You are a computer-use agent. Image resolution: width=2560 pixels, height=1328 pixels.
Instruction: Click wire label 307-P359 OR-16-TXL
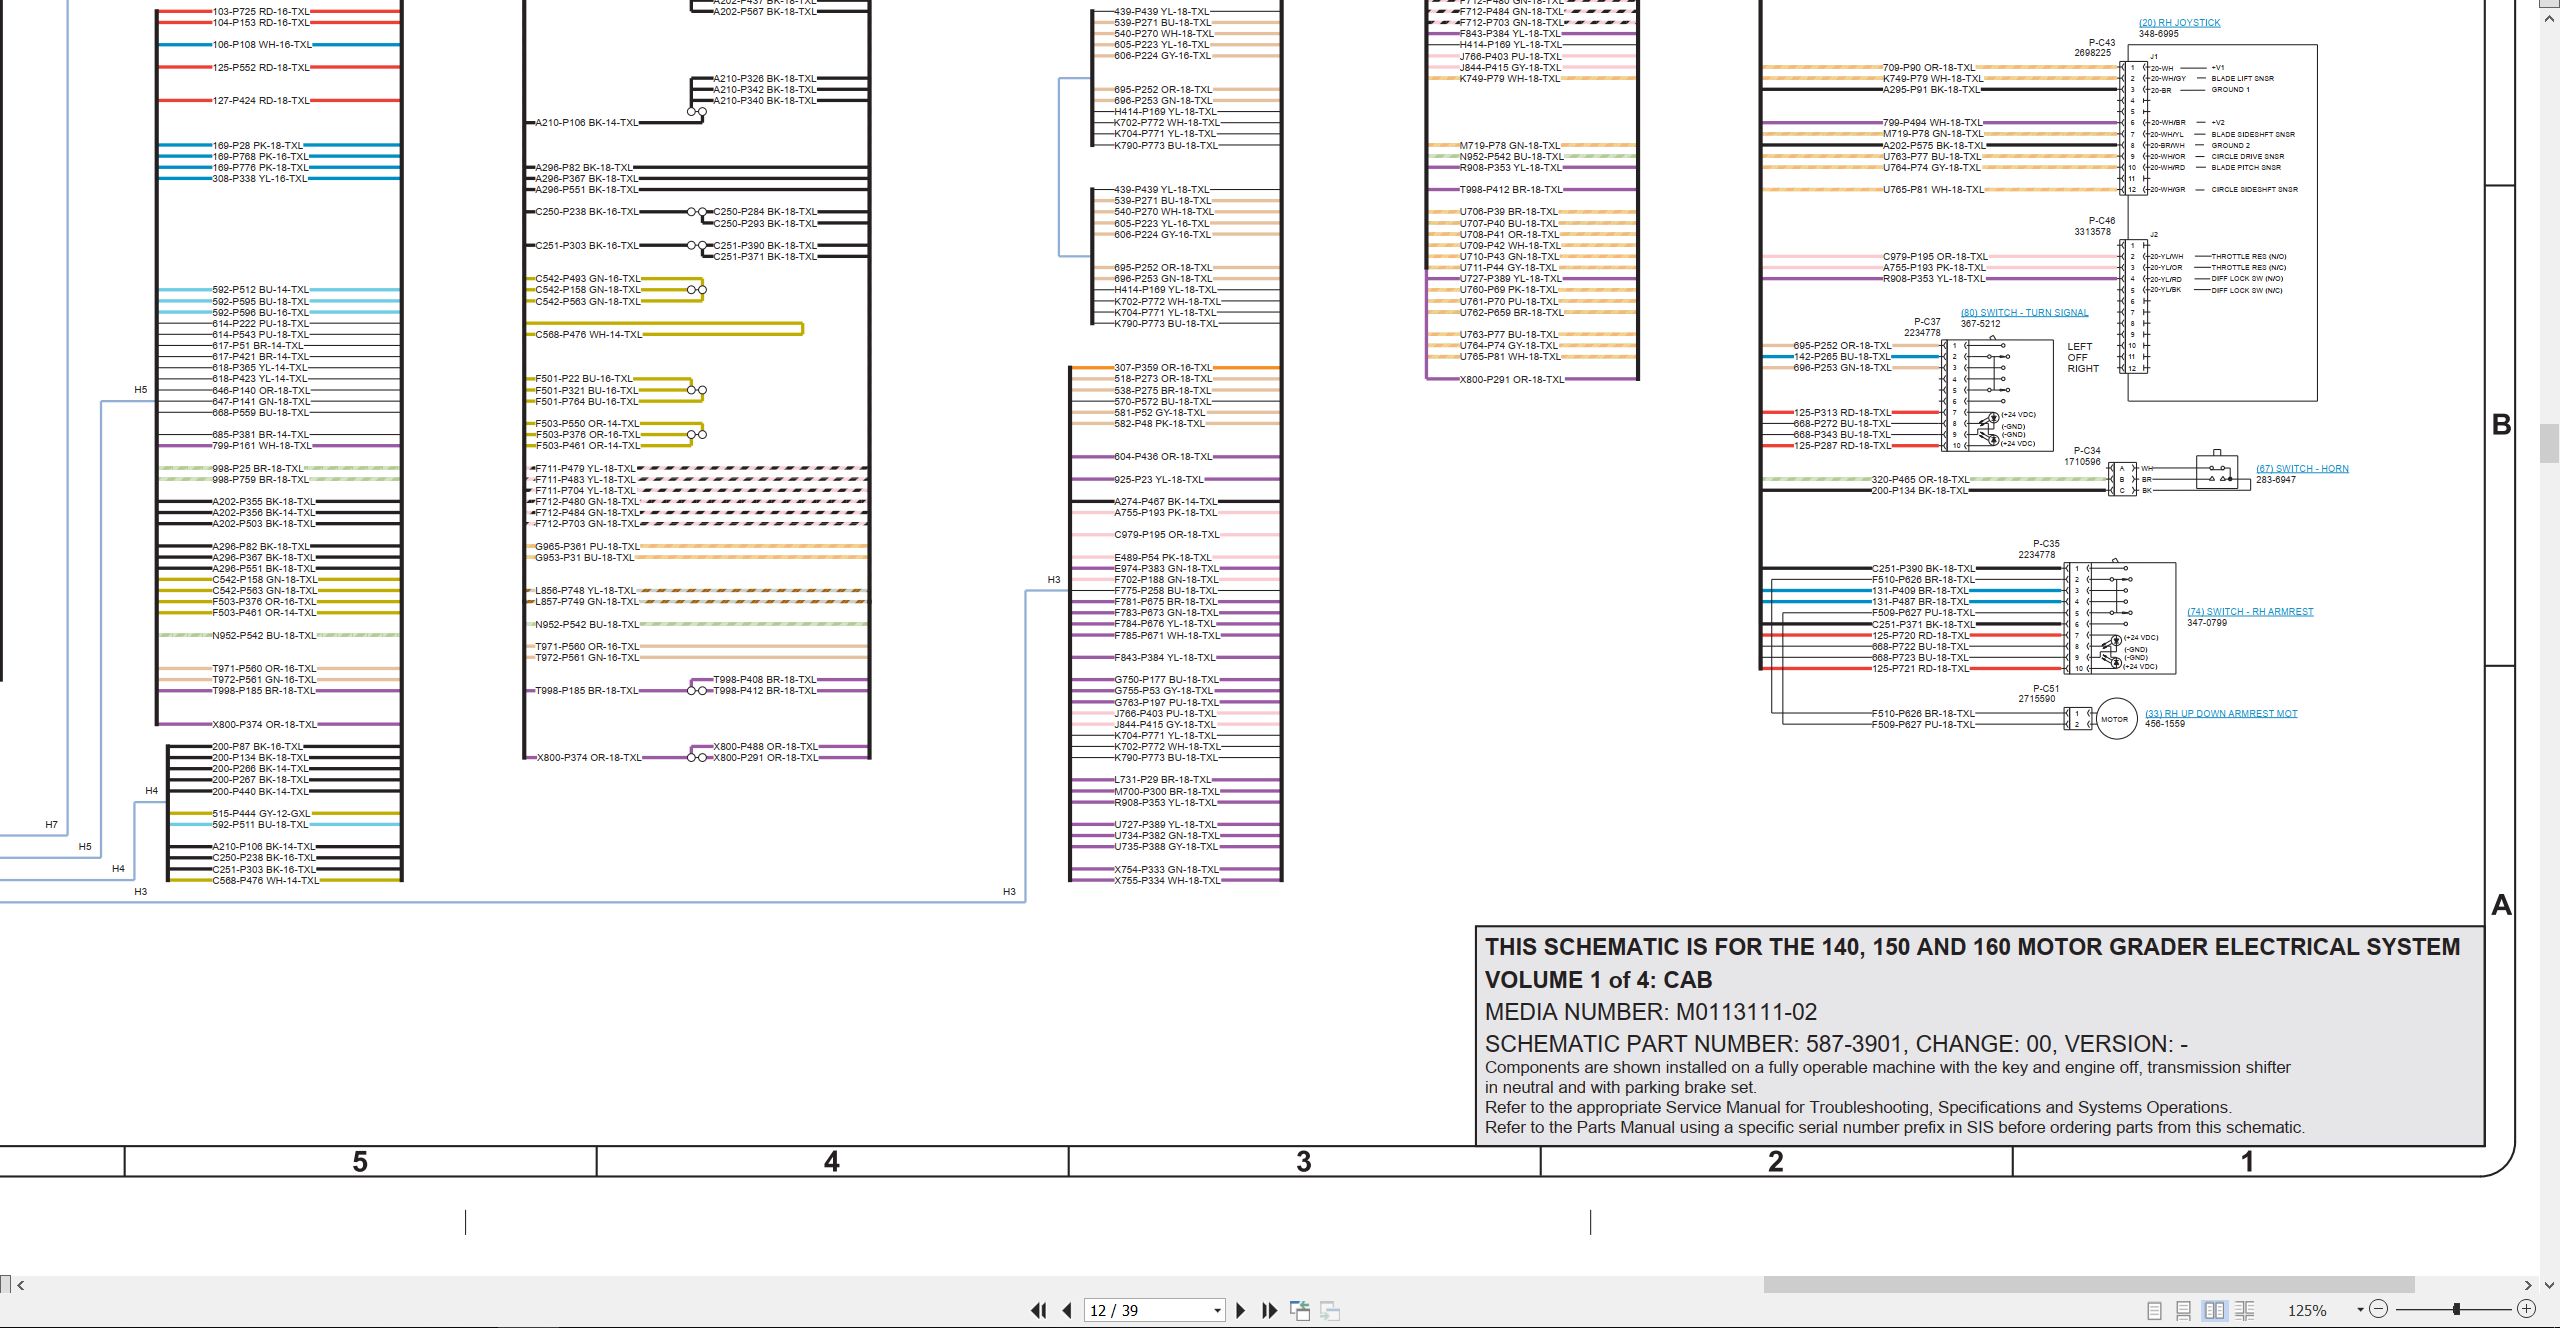1163,368
